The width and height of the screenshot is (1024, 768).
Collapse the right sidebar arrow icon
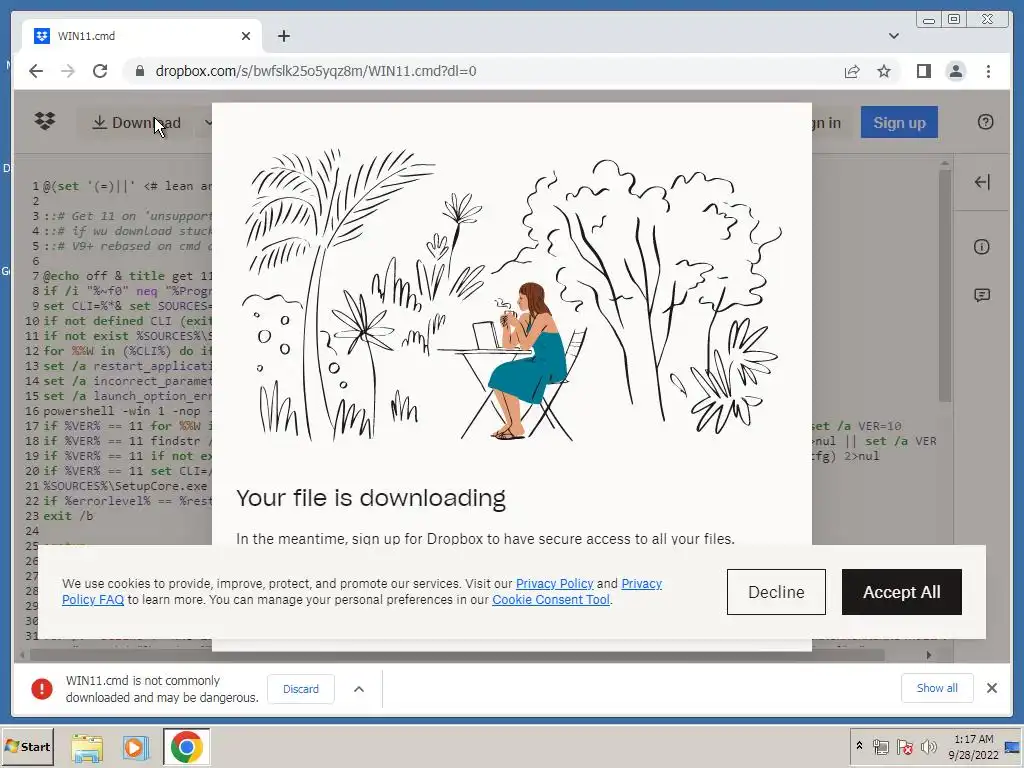982,182
